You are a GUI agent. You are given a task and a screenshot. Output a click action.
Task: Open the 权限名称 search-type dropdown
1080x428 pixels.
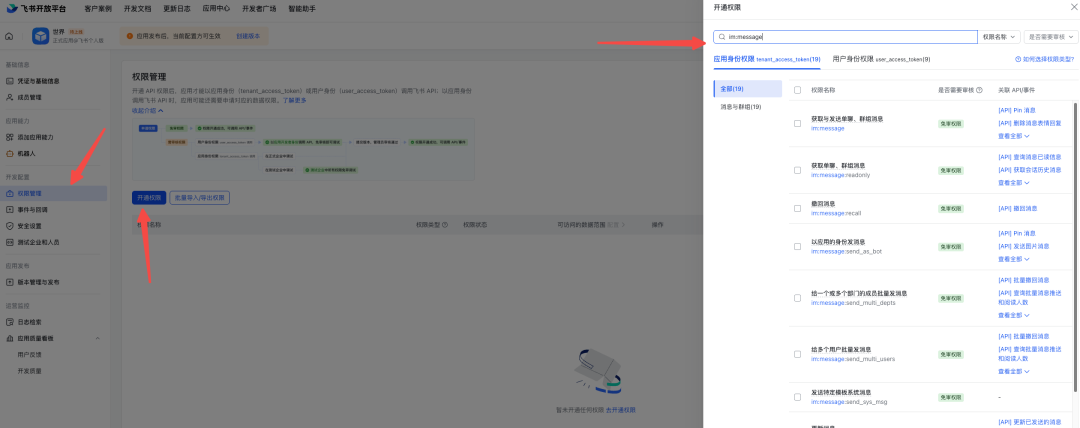click(x=999, y=37)
